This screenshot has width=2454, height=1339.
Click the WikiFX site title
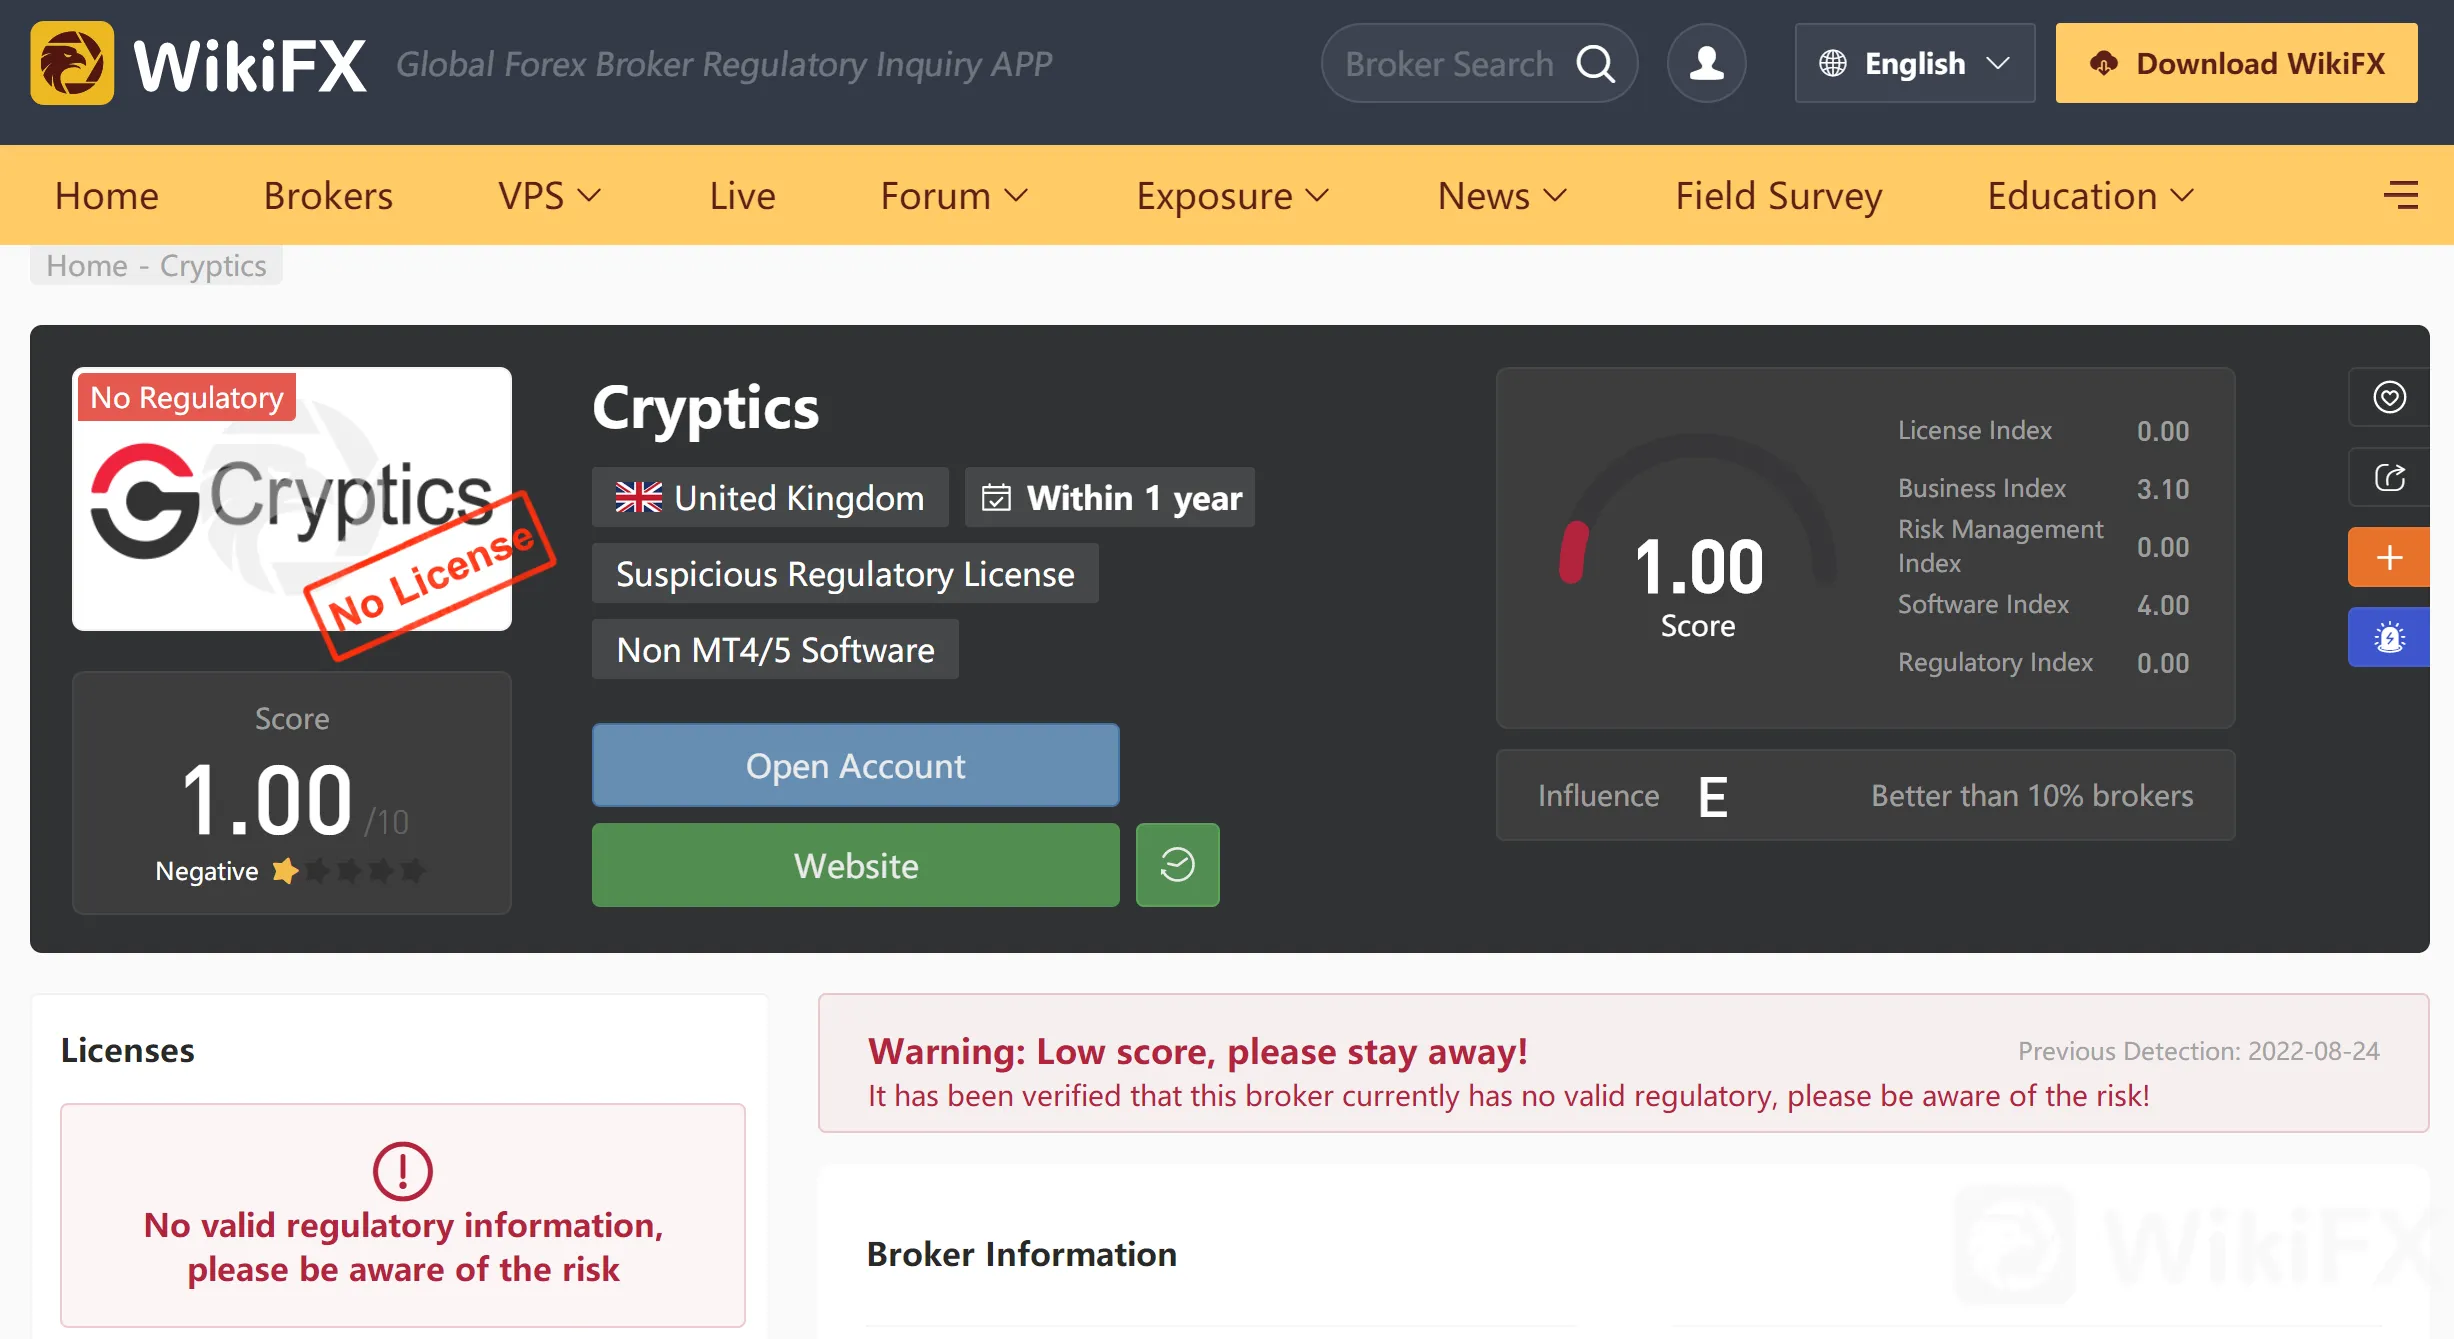250,65
